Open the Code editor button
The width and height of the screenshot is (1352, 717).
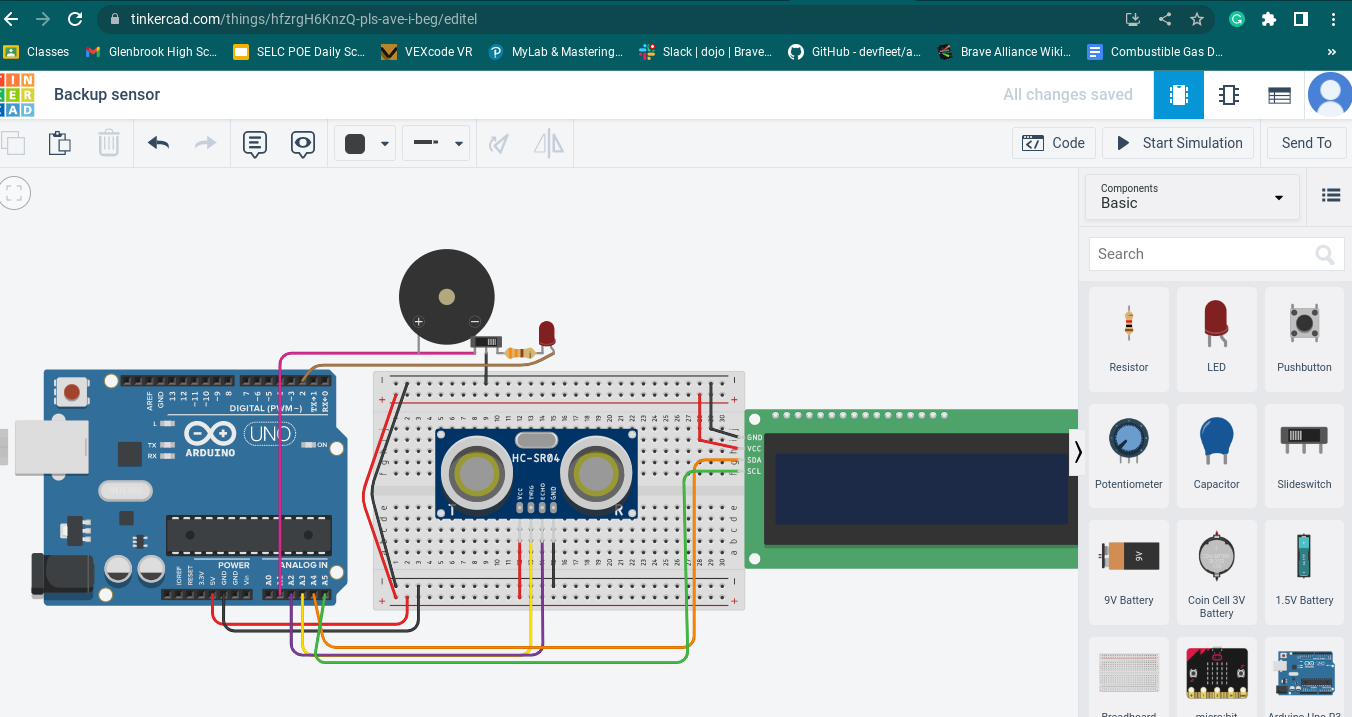(1053, 143)
